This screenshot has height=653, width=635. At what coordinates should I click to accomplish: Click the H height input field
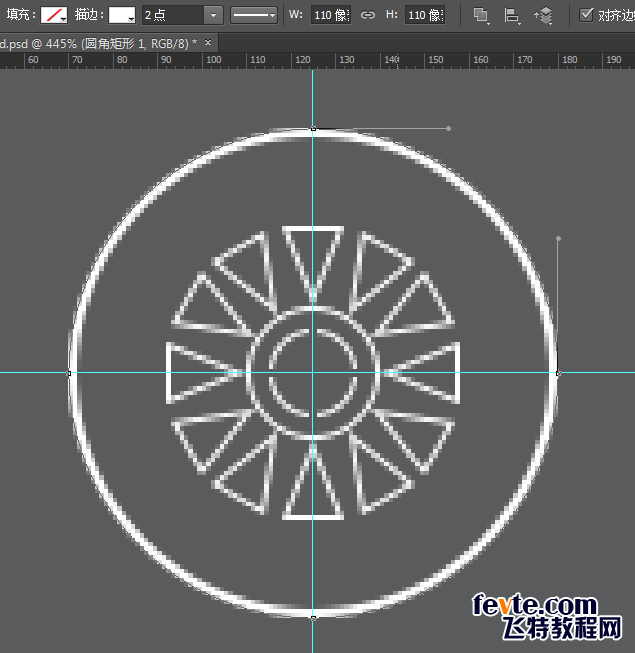pos(425,15)
